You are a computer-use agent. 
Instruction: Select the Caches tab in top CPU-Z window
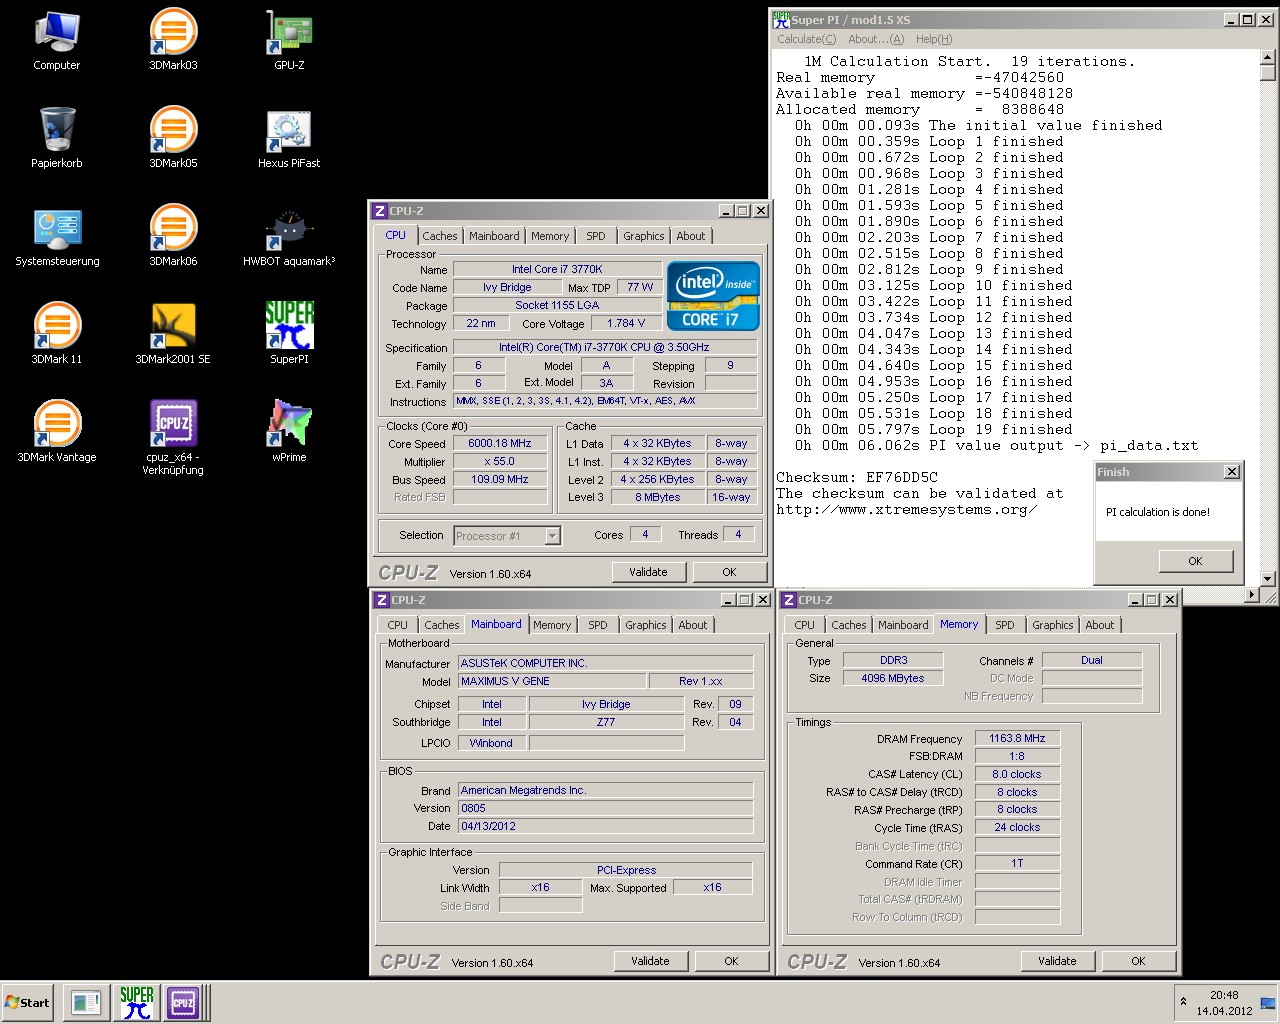[x=439, y=236]
